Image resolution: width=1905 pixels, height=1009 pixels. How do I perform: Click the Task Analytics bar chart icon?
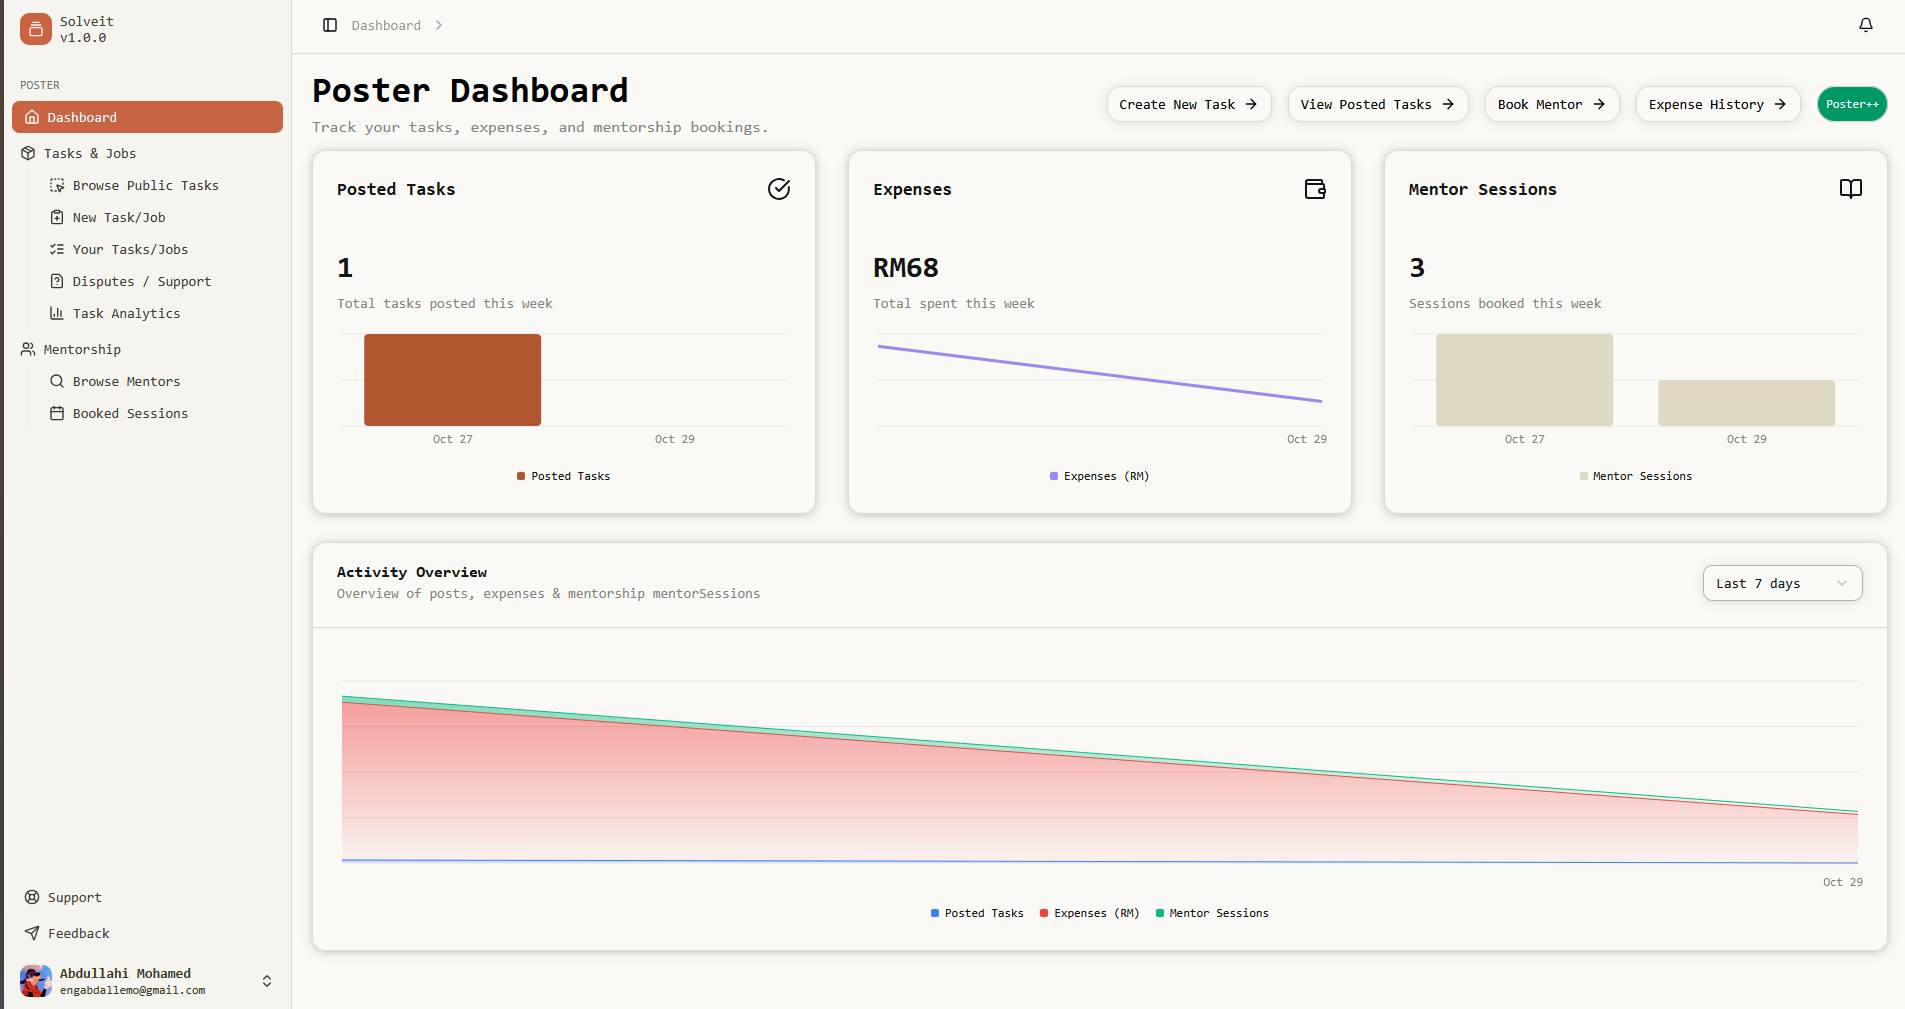pyautogui.click(x=57, y=313)
